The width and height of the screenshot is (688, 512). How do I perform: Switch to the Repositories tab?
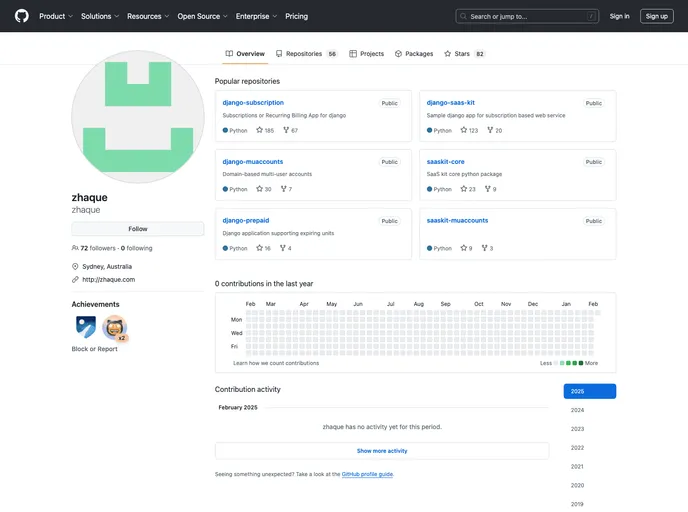(306, 54)
